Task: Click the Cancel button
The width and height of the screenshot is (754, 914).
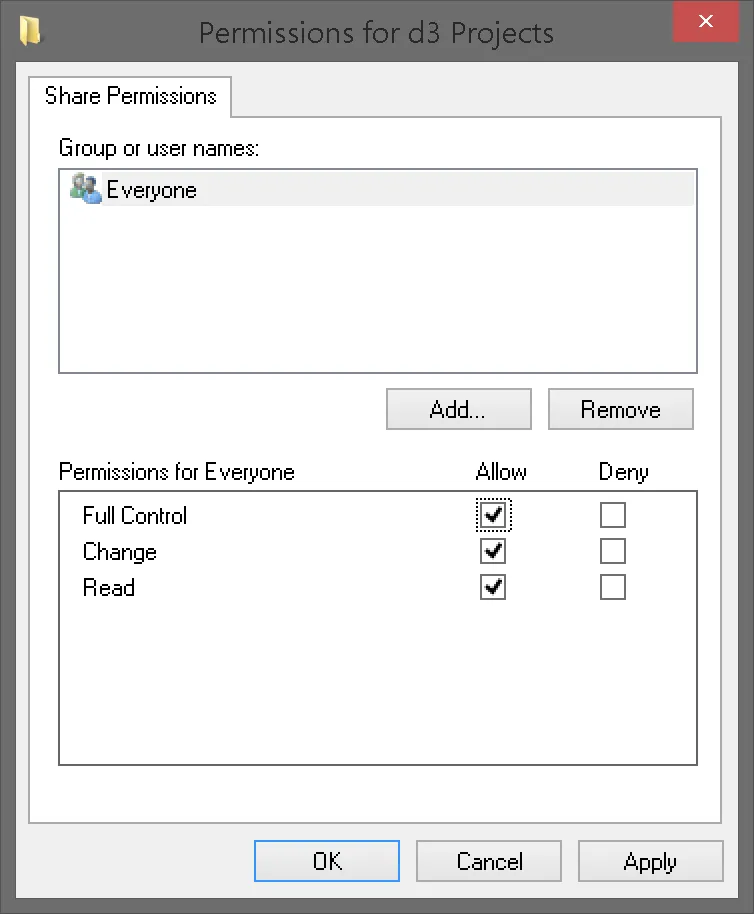Action: 489,861
